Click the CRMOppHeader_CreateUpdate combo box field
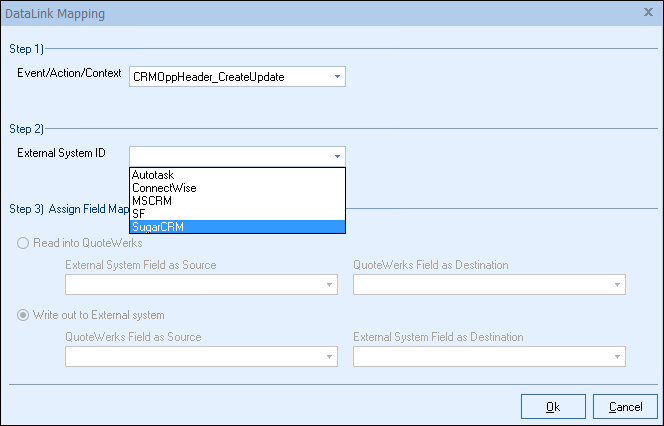This screenshot has height=426, width=664. (230, 76)
